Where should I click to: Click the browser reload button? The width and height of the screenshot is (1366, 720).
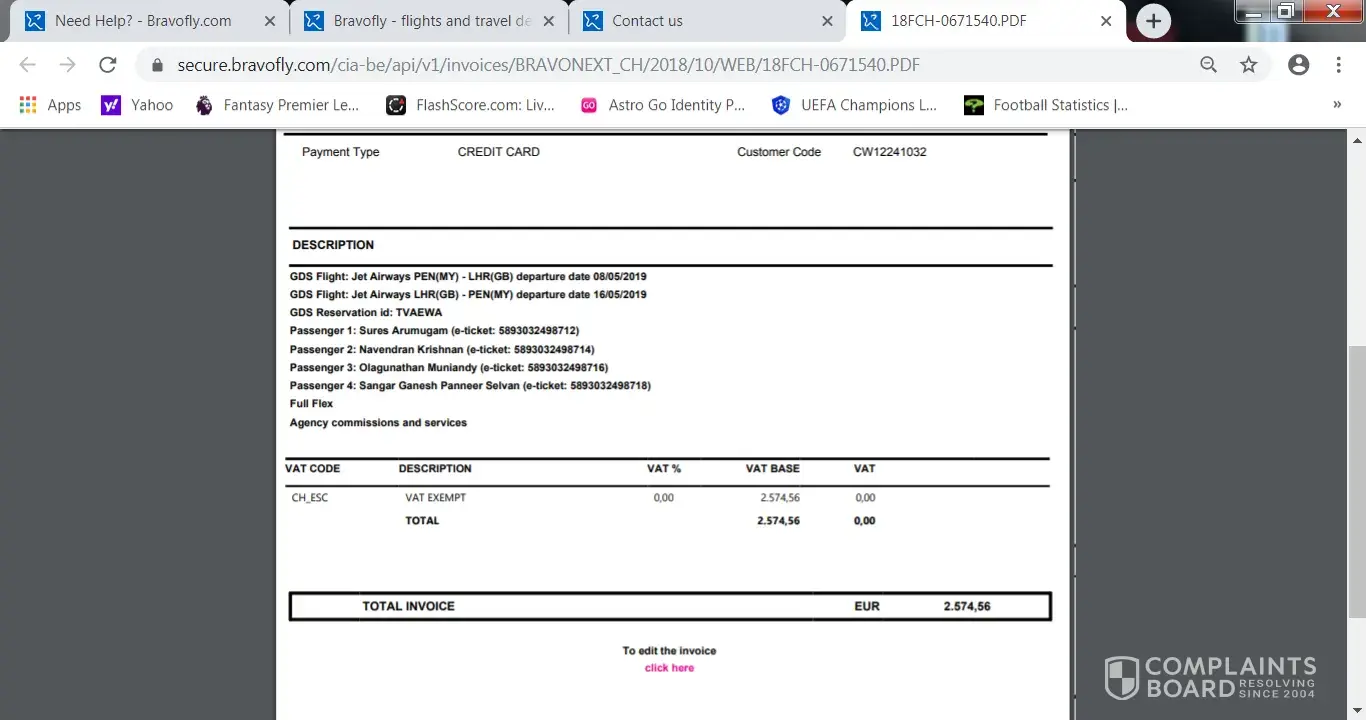point(107,65)
